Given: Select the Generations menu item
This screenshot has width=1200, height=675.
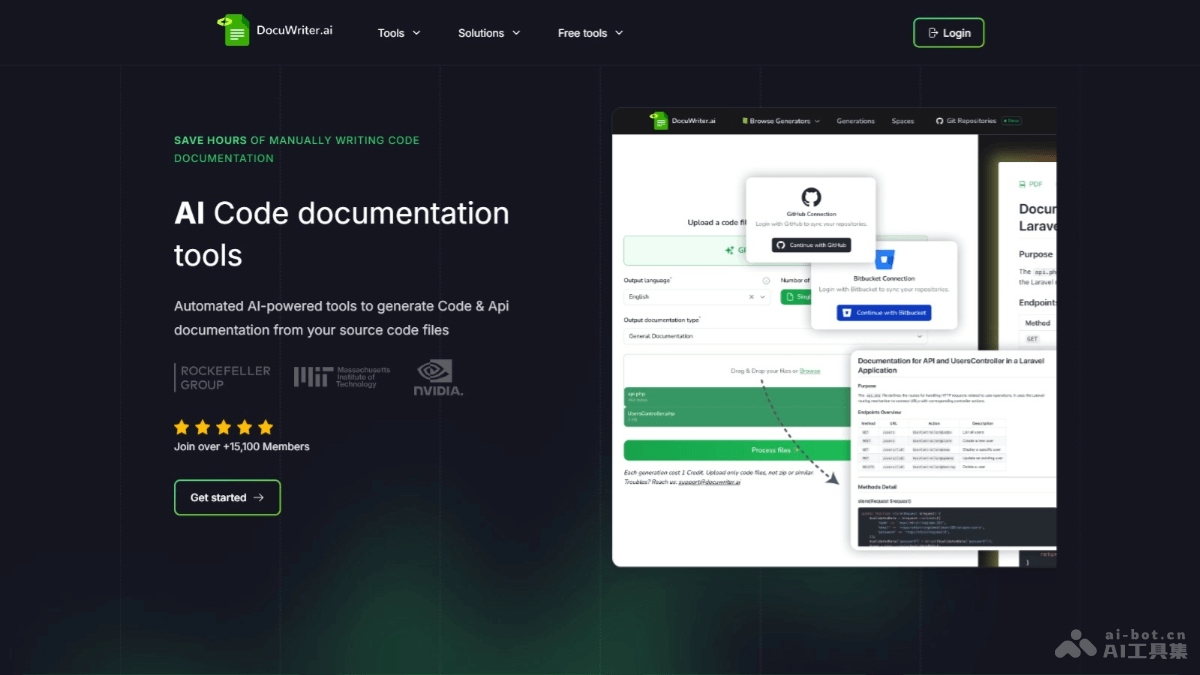Looking at the screenshot, I should (855, 120).
